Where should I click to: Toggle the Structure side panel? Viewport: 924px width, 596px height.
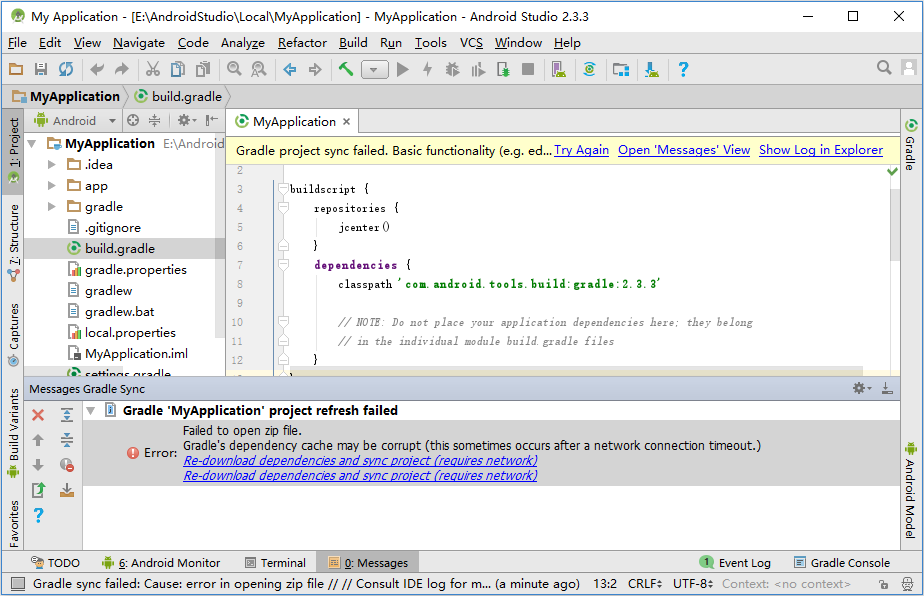tap(13, 242)
